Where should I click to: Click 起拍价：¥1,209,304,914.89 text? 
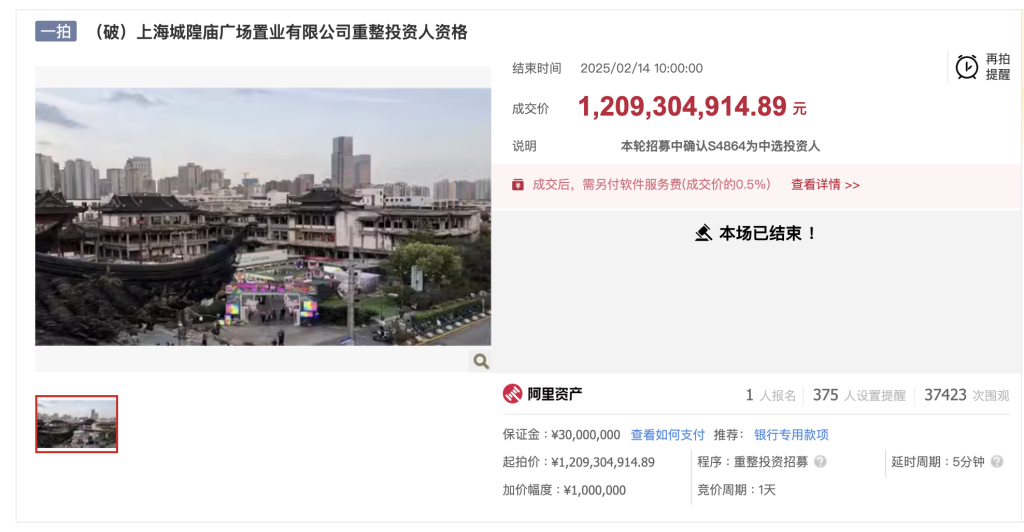point(579,462)
